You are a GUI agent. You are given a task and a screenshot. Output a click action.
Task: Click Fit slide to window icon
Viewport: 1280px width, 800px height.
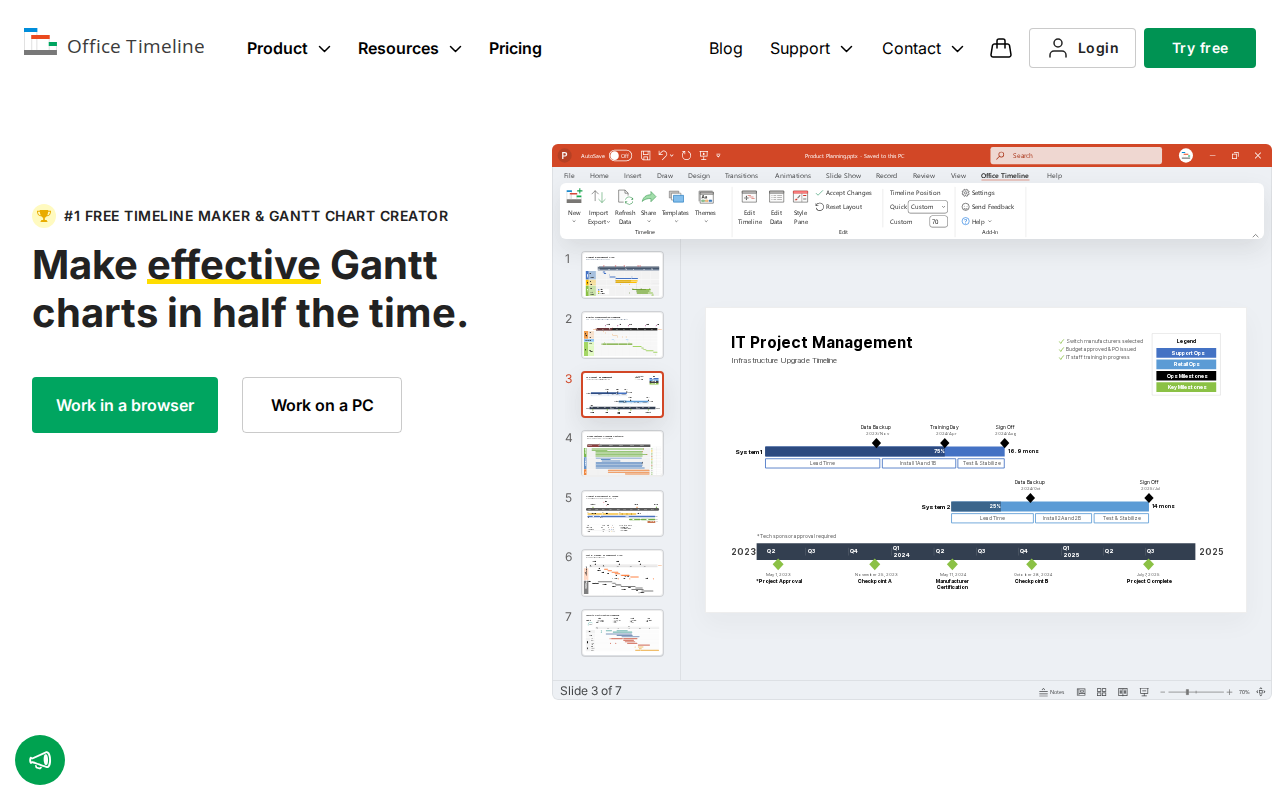(1261, 692)
